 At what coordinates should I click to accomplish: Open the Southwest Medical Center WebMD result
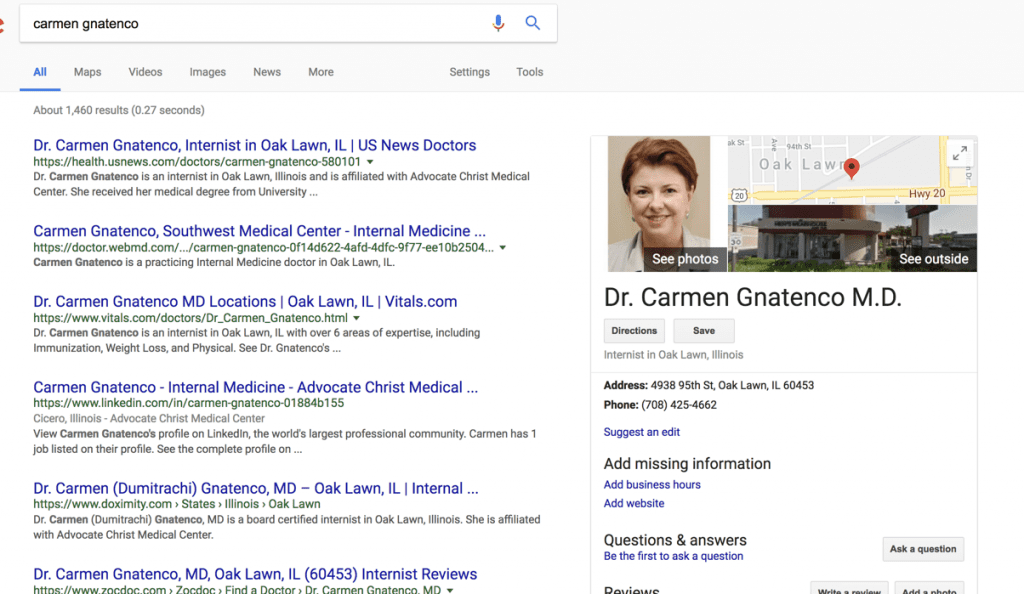259,231
